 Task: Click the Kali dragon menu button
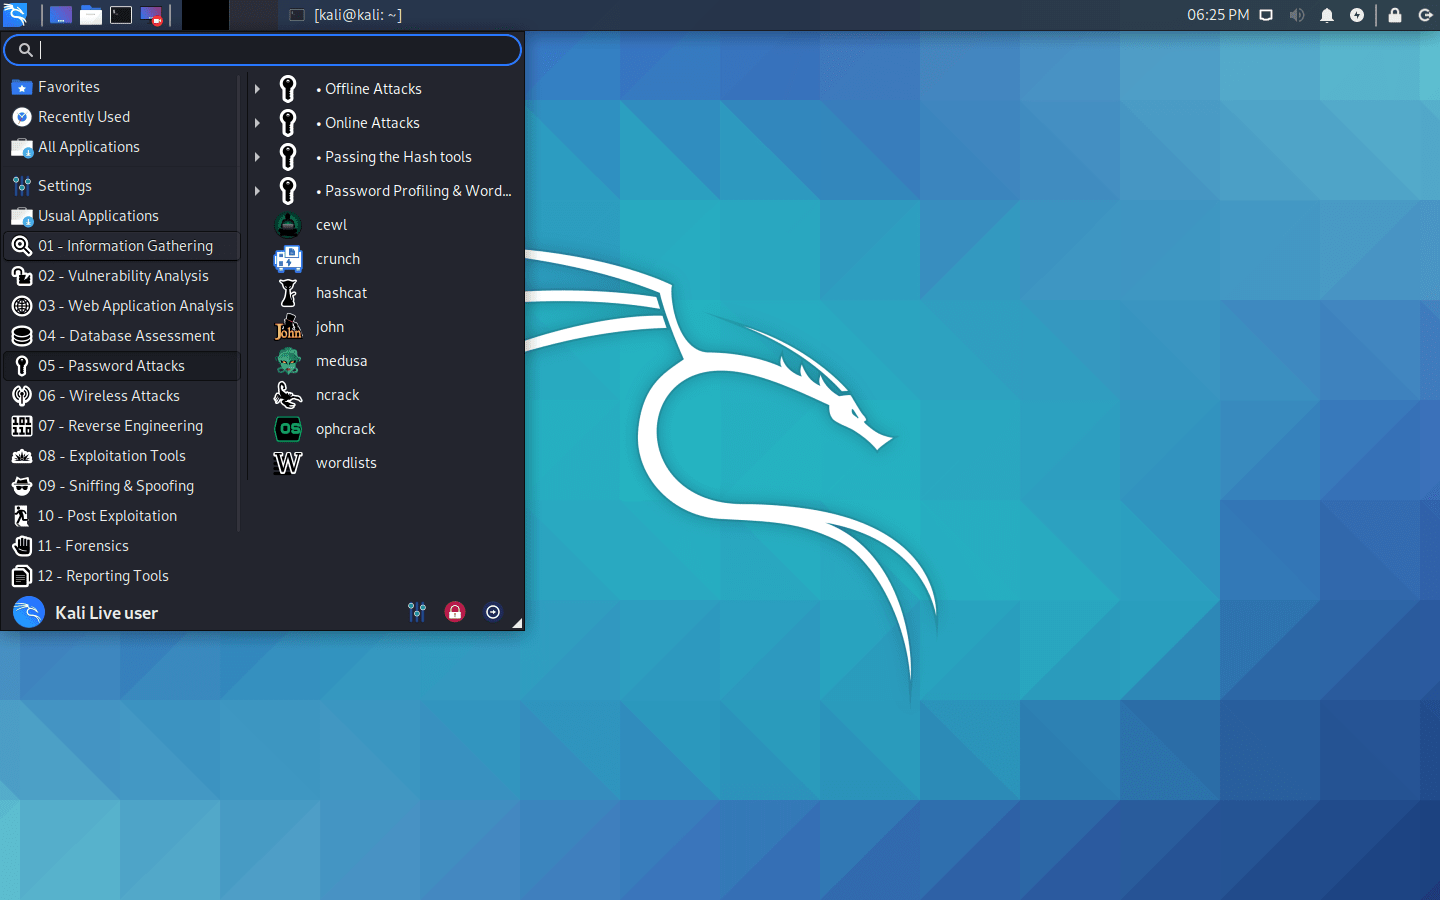point(15,15)
